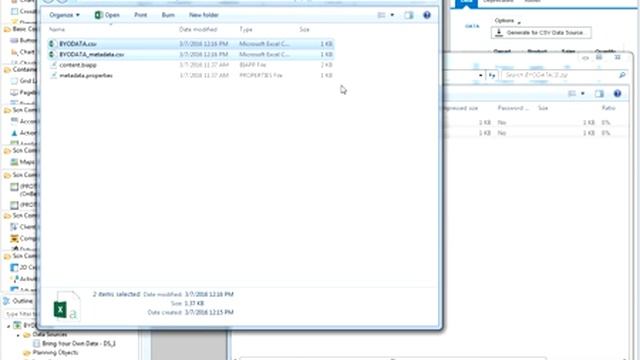The height and width of the screenshot is (360, 640).
Task: Select the Accordion component icon in palette
Action: click(15, 121)
